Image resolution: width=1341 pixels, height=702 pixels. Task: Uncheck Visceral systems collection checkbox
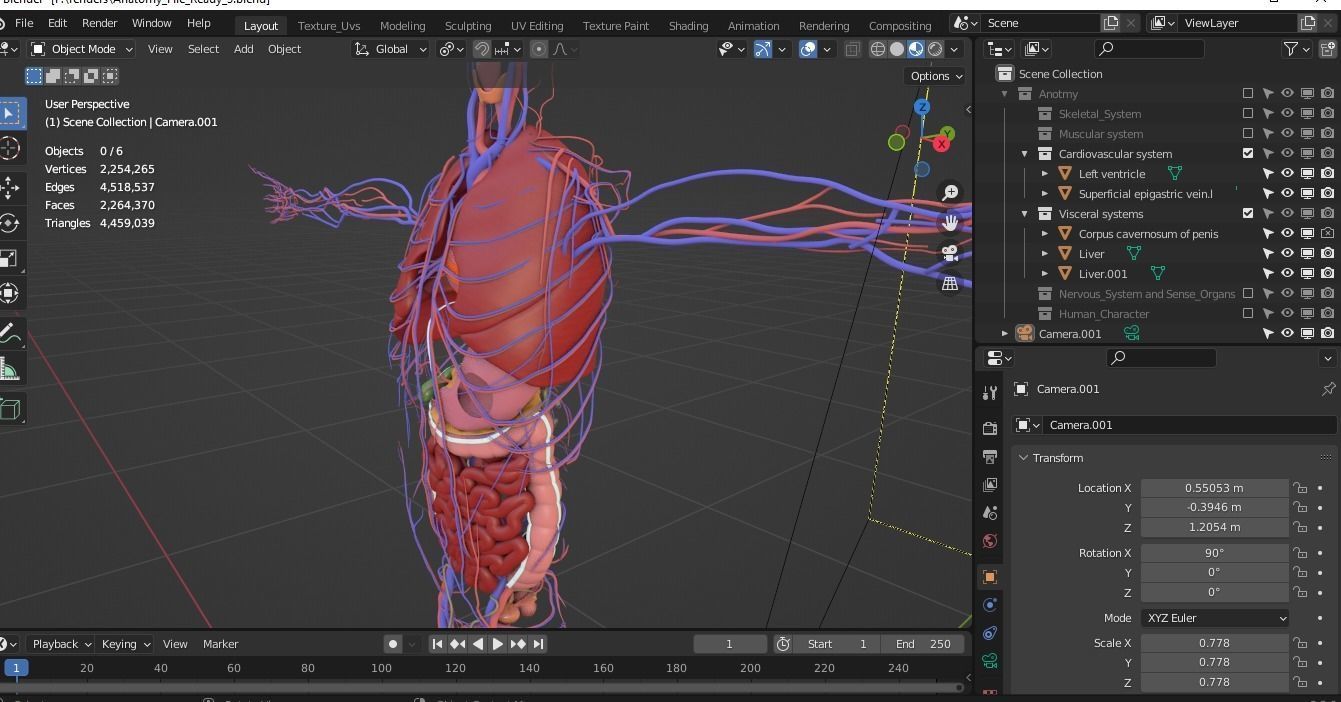coord(1247,213)
